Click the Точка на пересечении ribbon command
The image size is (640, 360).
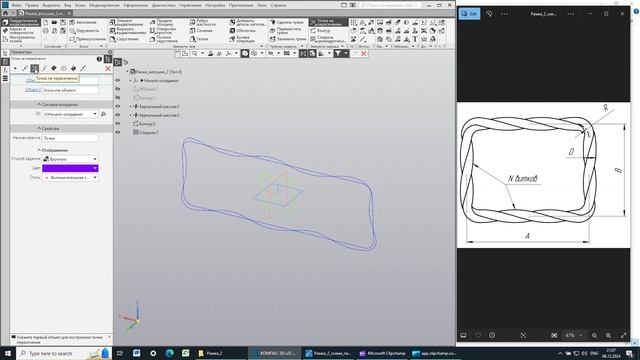click(x=328, y=22)
